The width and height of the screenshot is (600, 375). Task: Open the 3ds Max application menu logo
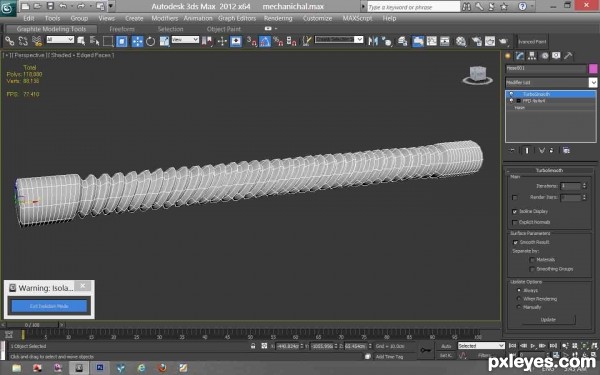tap(8, 8)
